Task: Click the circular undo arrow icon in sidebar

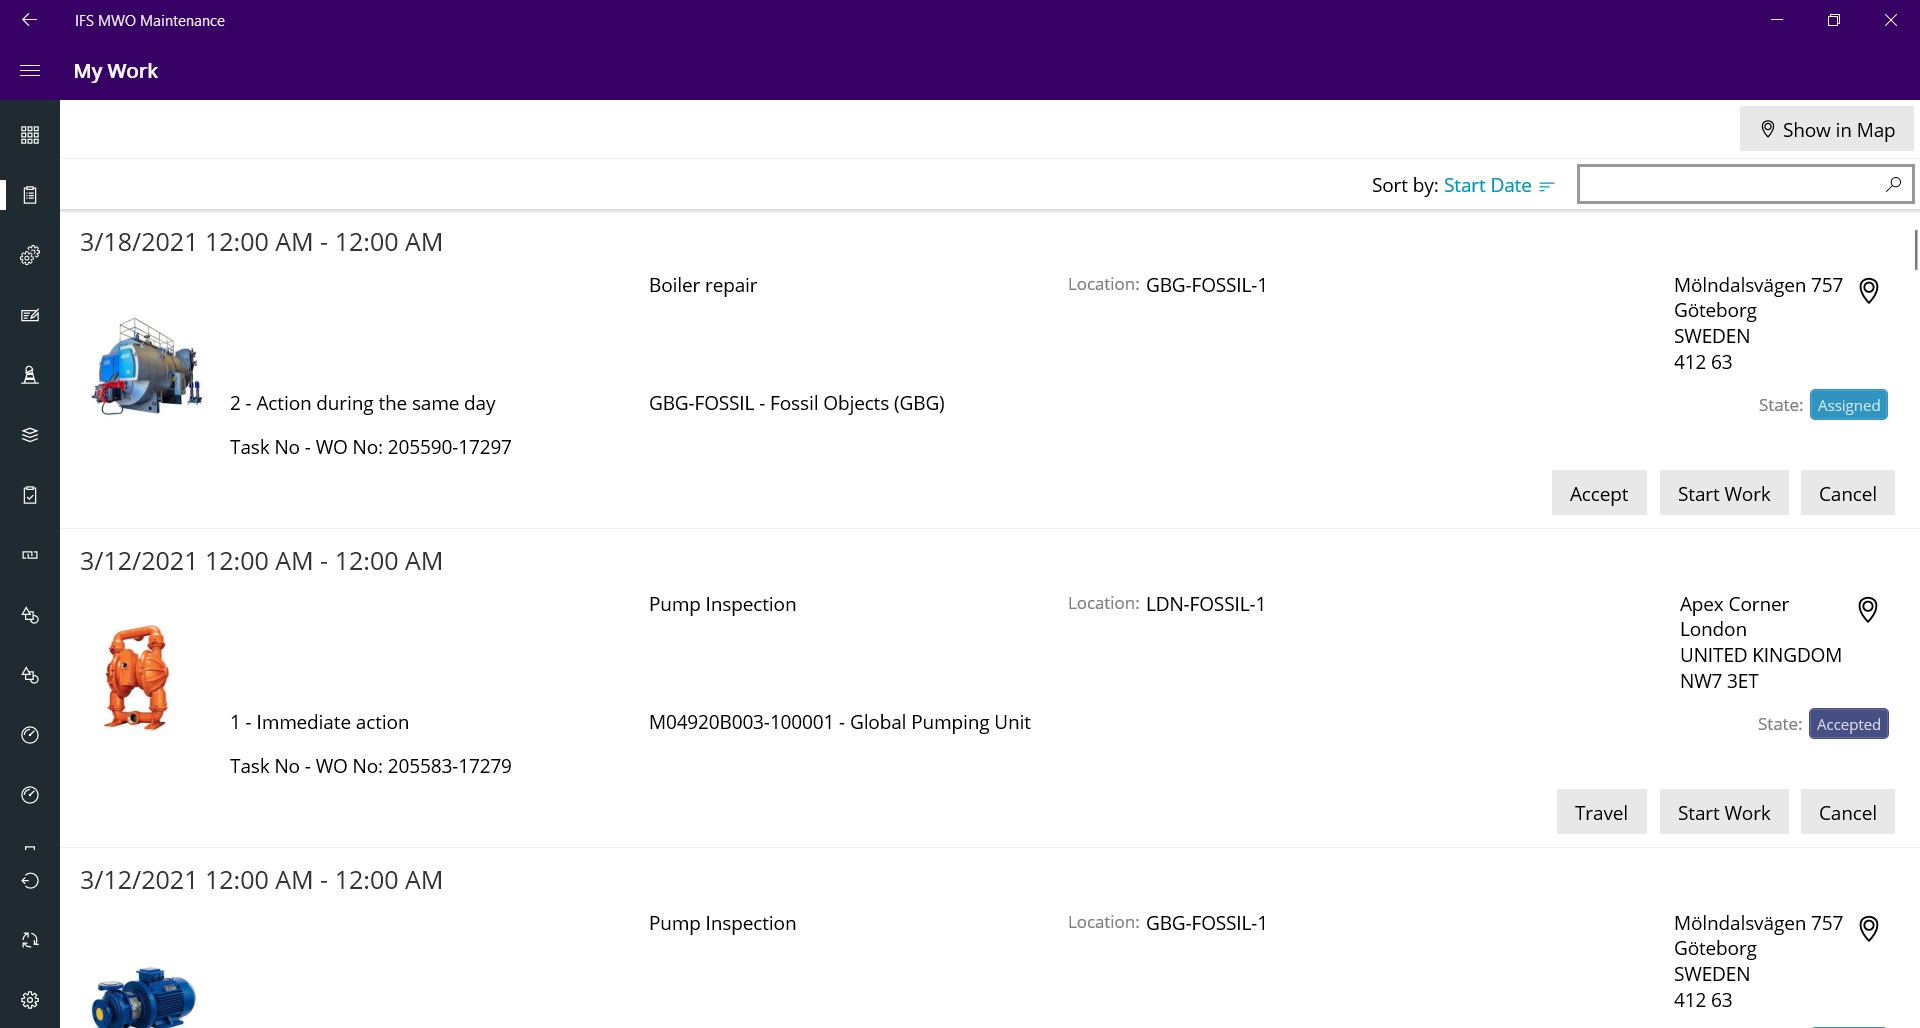Action: point(30,880)
